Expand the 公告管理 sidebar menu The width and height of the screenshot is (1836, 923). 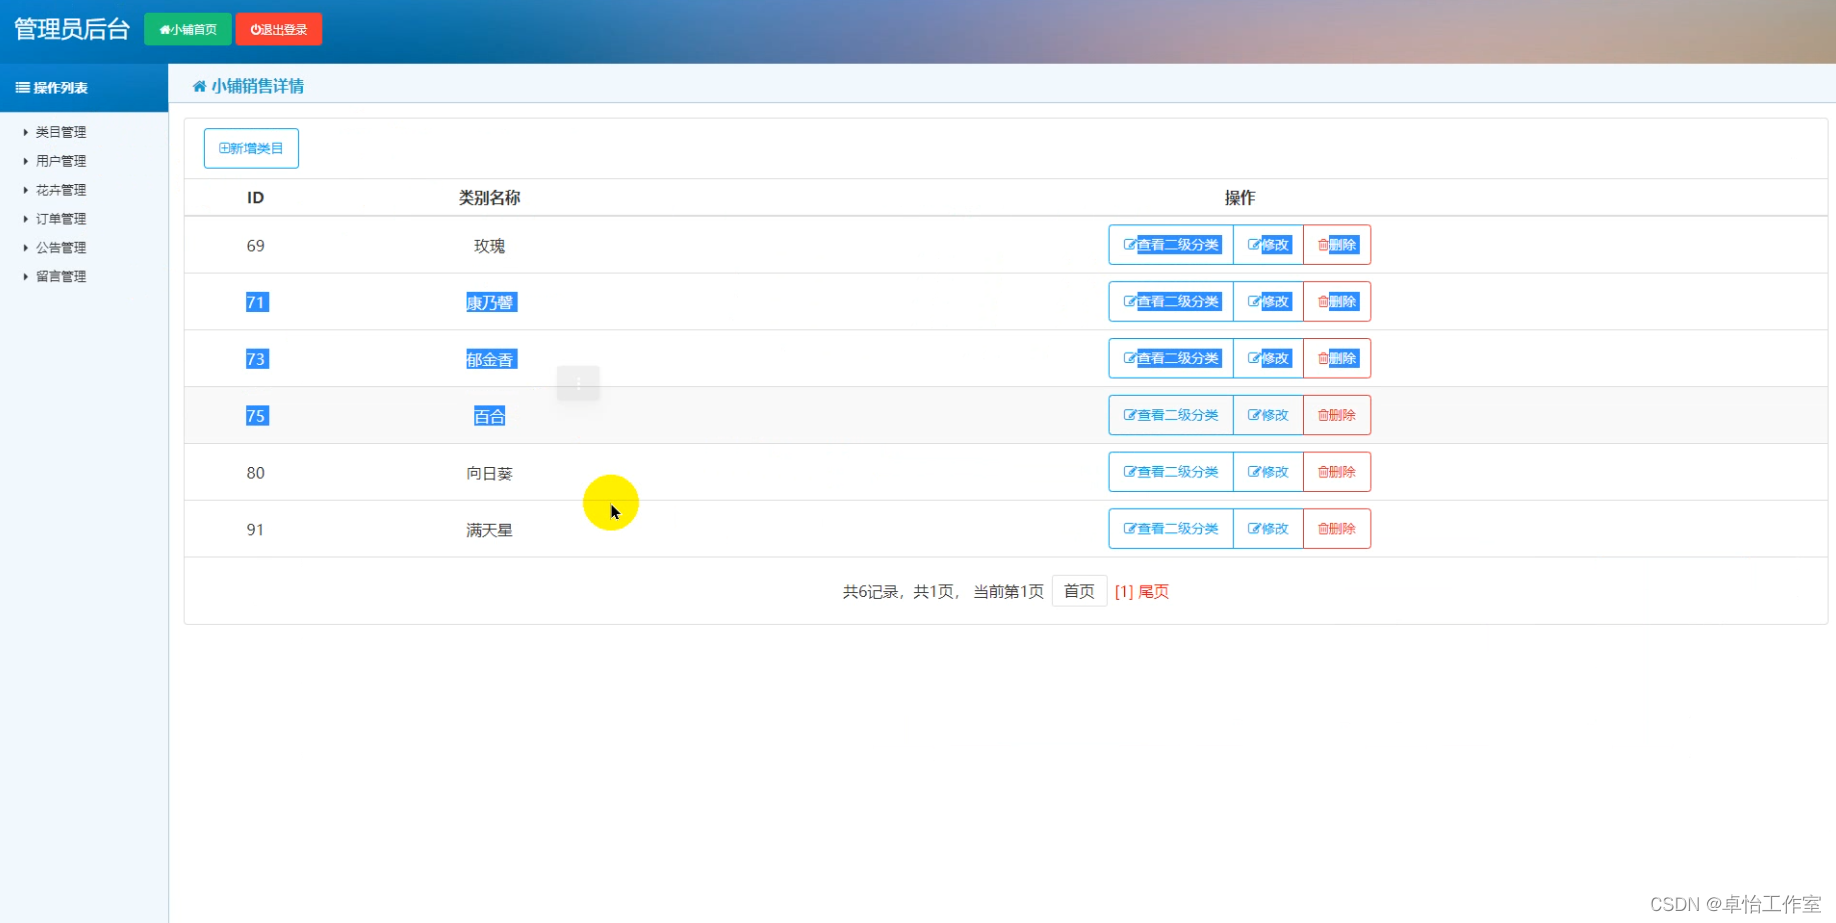61,248
